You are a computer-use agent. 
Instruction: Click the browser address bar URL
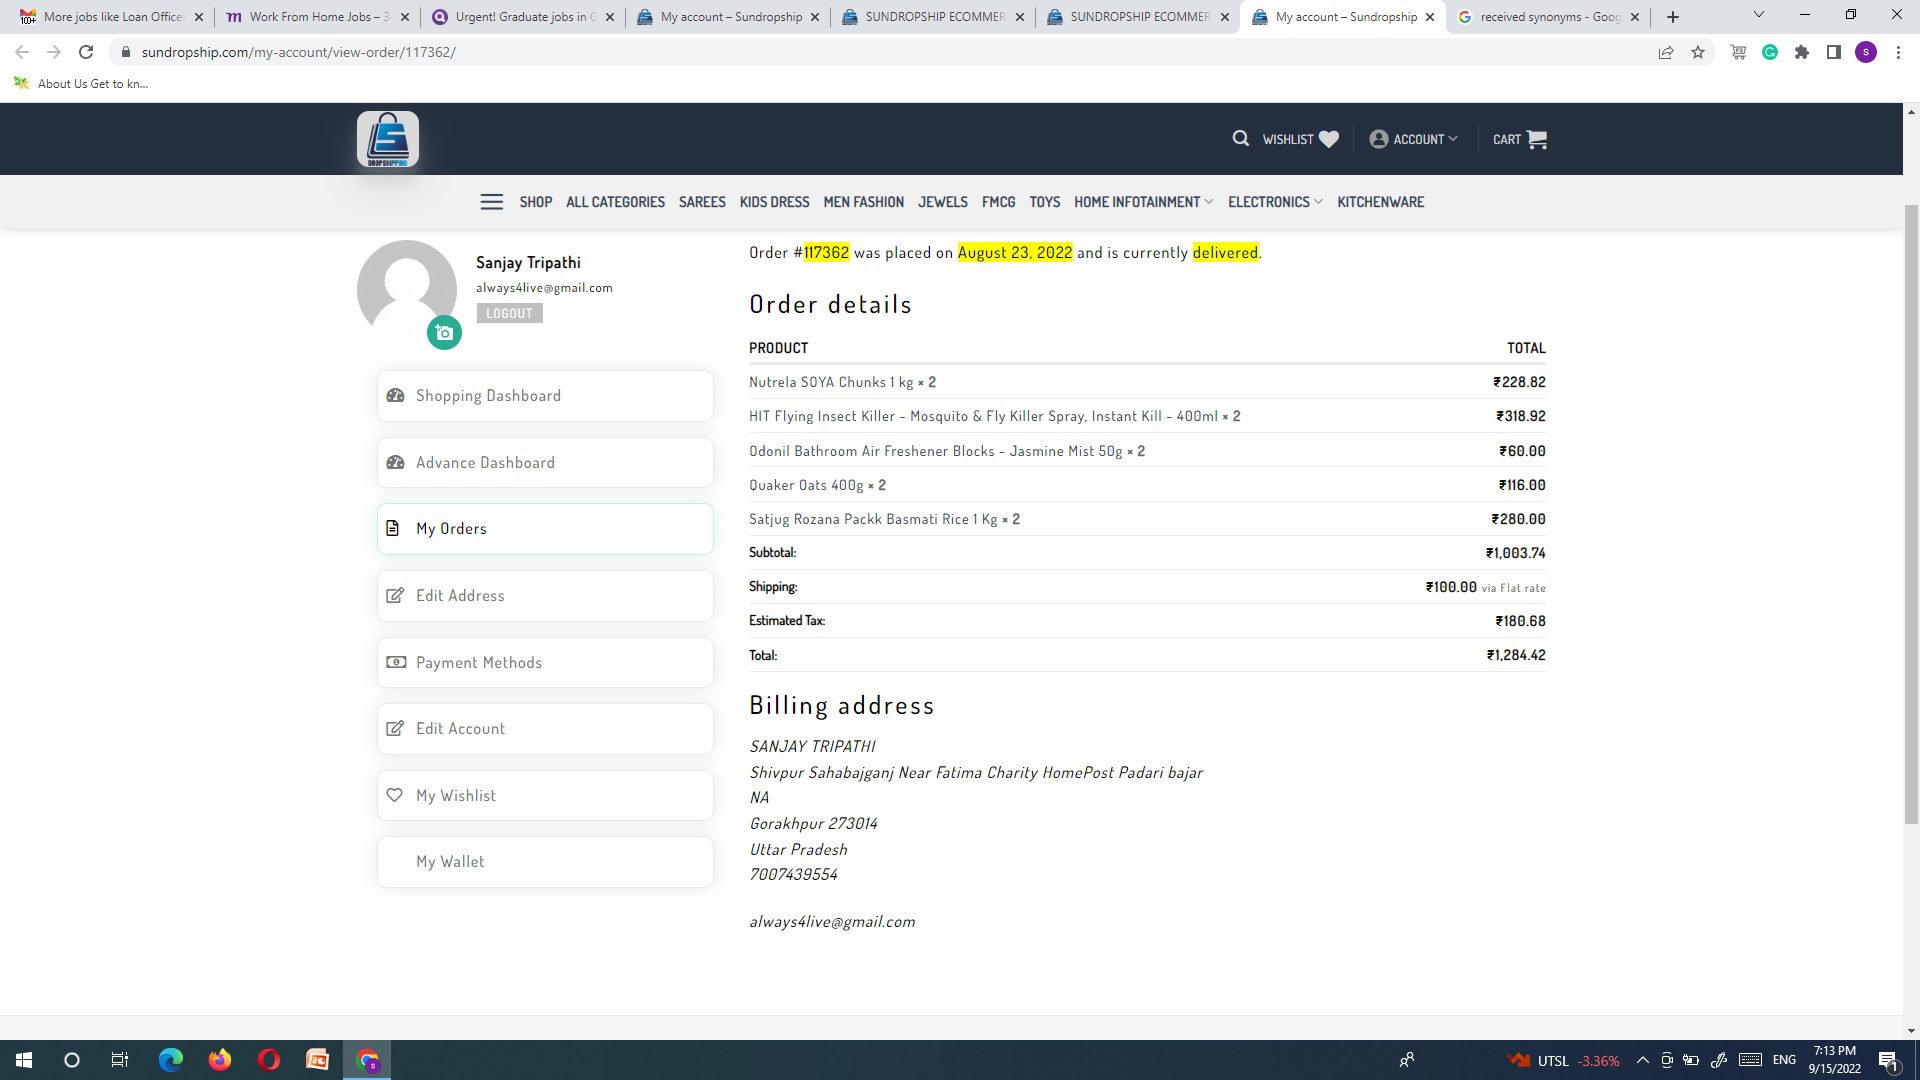pyautogui.click(x=298, y=52)
